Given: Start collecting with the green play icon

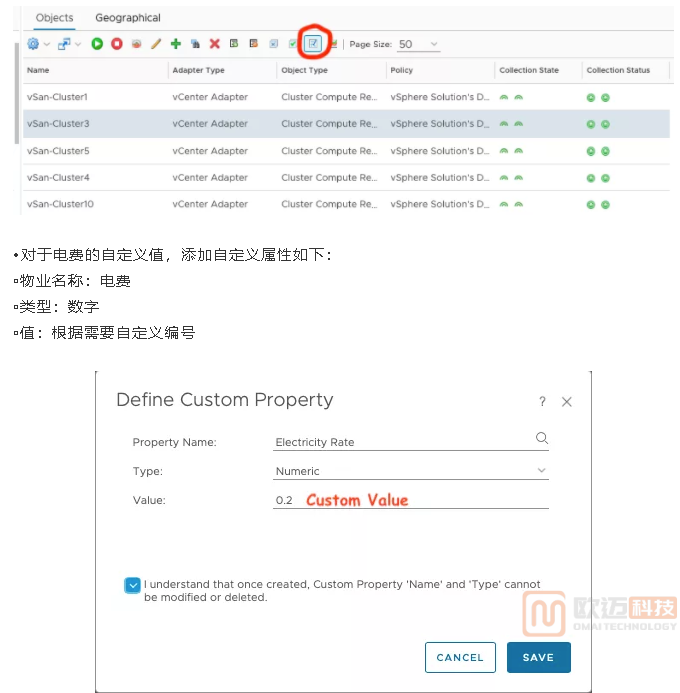Looking at the screenshot, I should [97, 44].
